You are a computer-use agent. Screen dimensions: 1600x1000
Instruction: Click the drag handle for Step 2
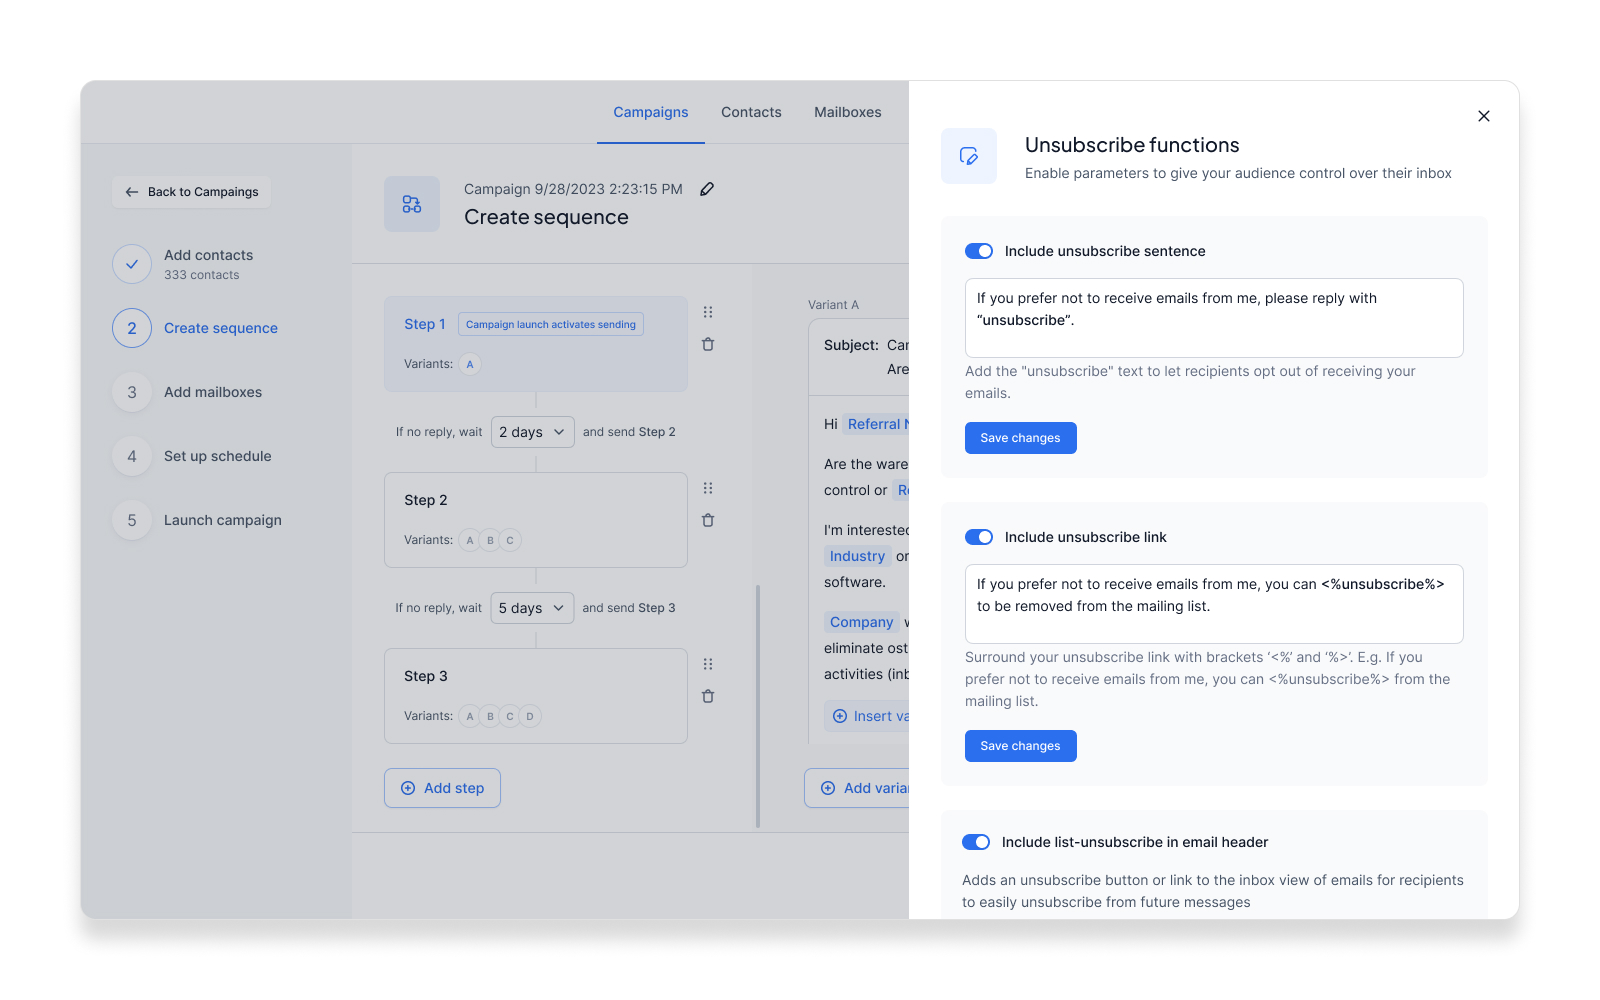click(x=708, y=488)
